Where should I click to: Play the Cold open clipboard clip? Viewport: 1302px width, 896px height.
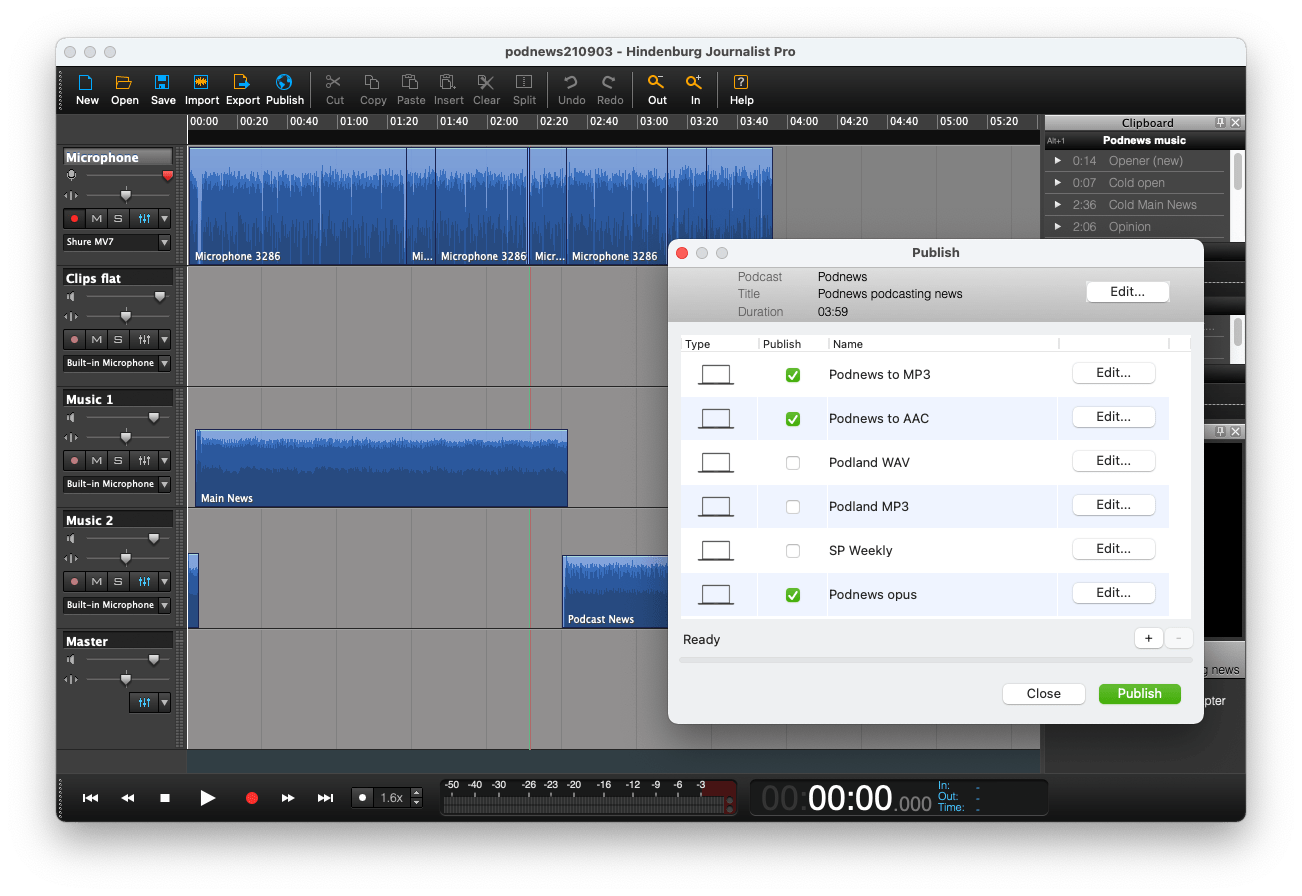tap(1058, 183)
